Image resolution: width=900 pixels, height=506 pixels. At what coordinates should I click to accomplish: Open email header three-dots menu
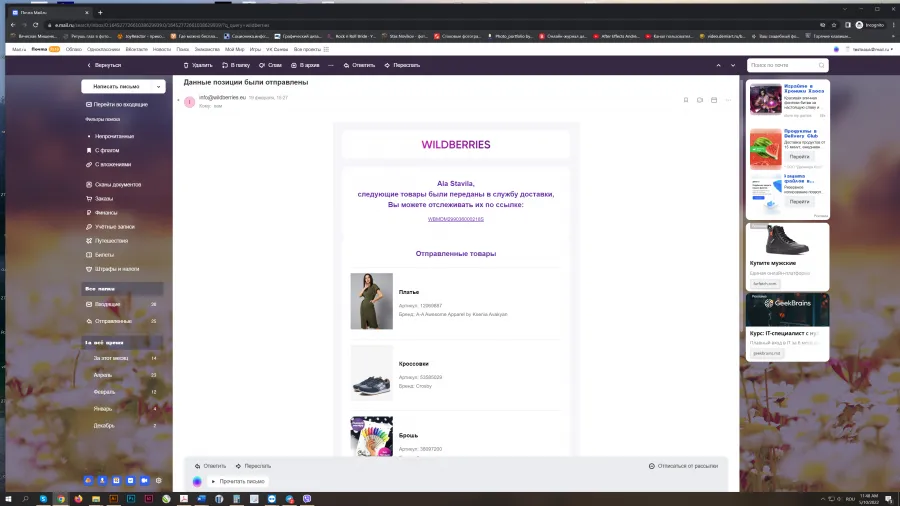[x=728, y=100]
